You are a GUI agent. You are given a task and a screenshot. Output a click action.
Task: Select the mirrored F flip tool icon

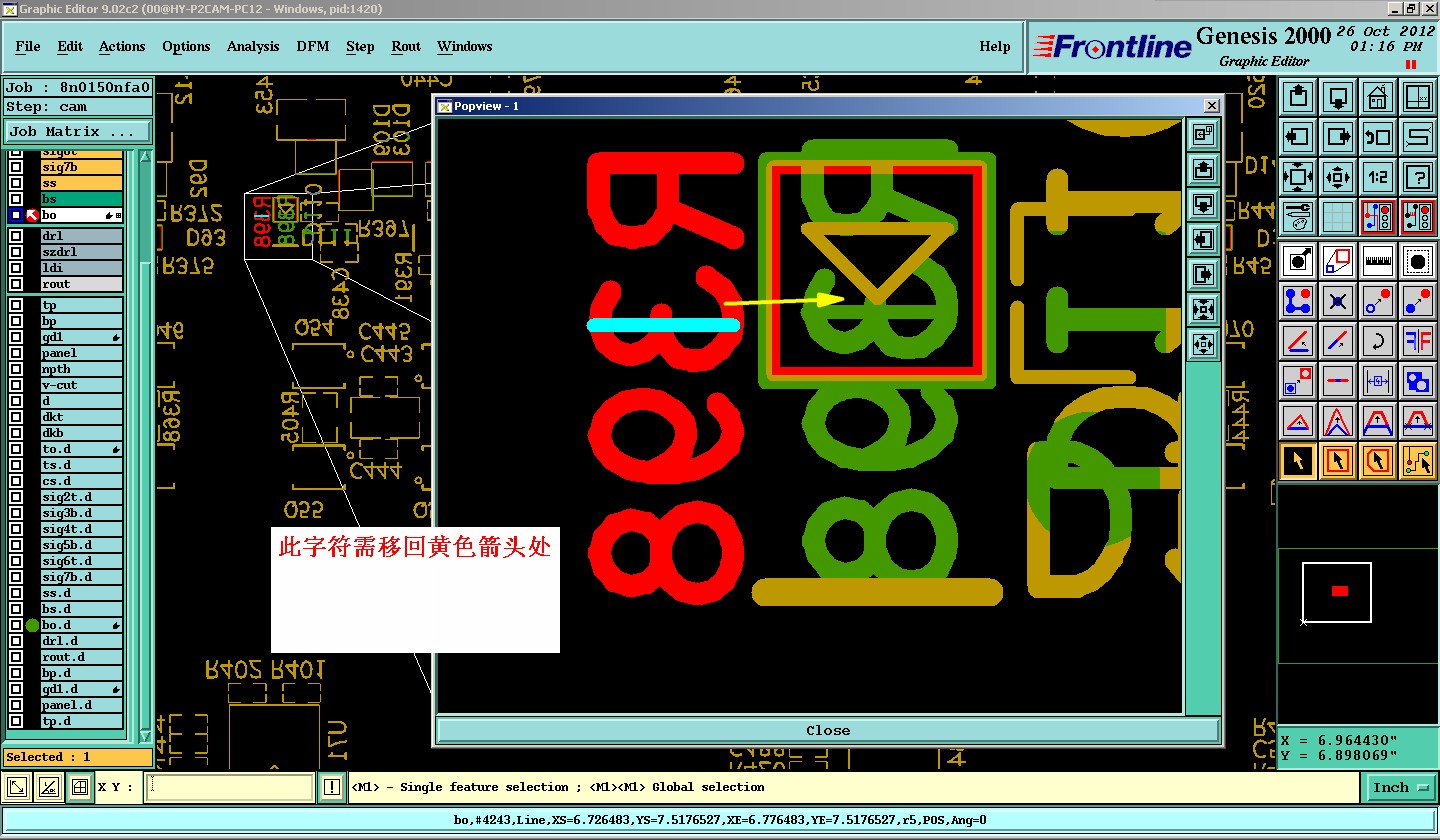point(1418,341)
